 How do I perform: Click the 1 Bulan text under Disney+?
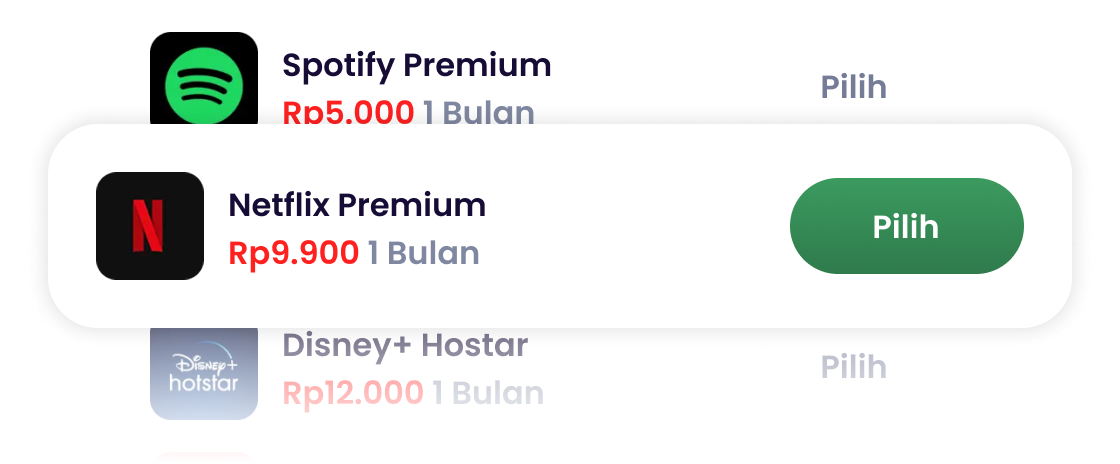click(488, 393)
